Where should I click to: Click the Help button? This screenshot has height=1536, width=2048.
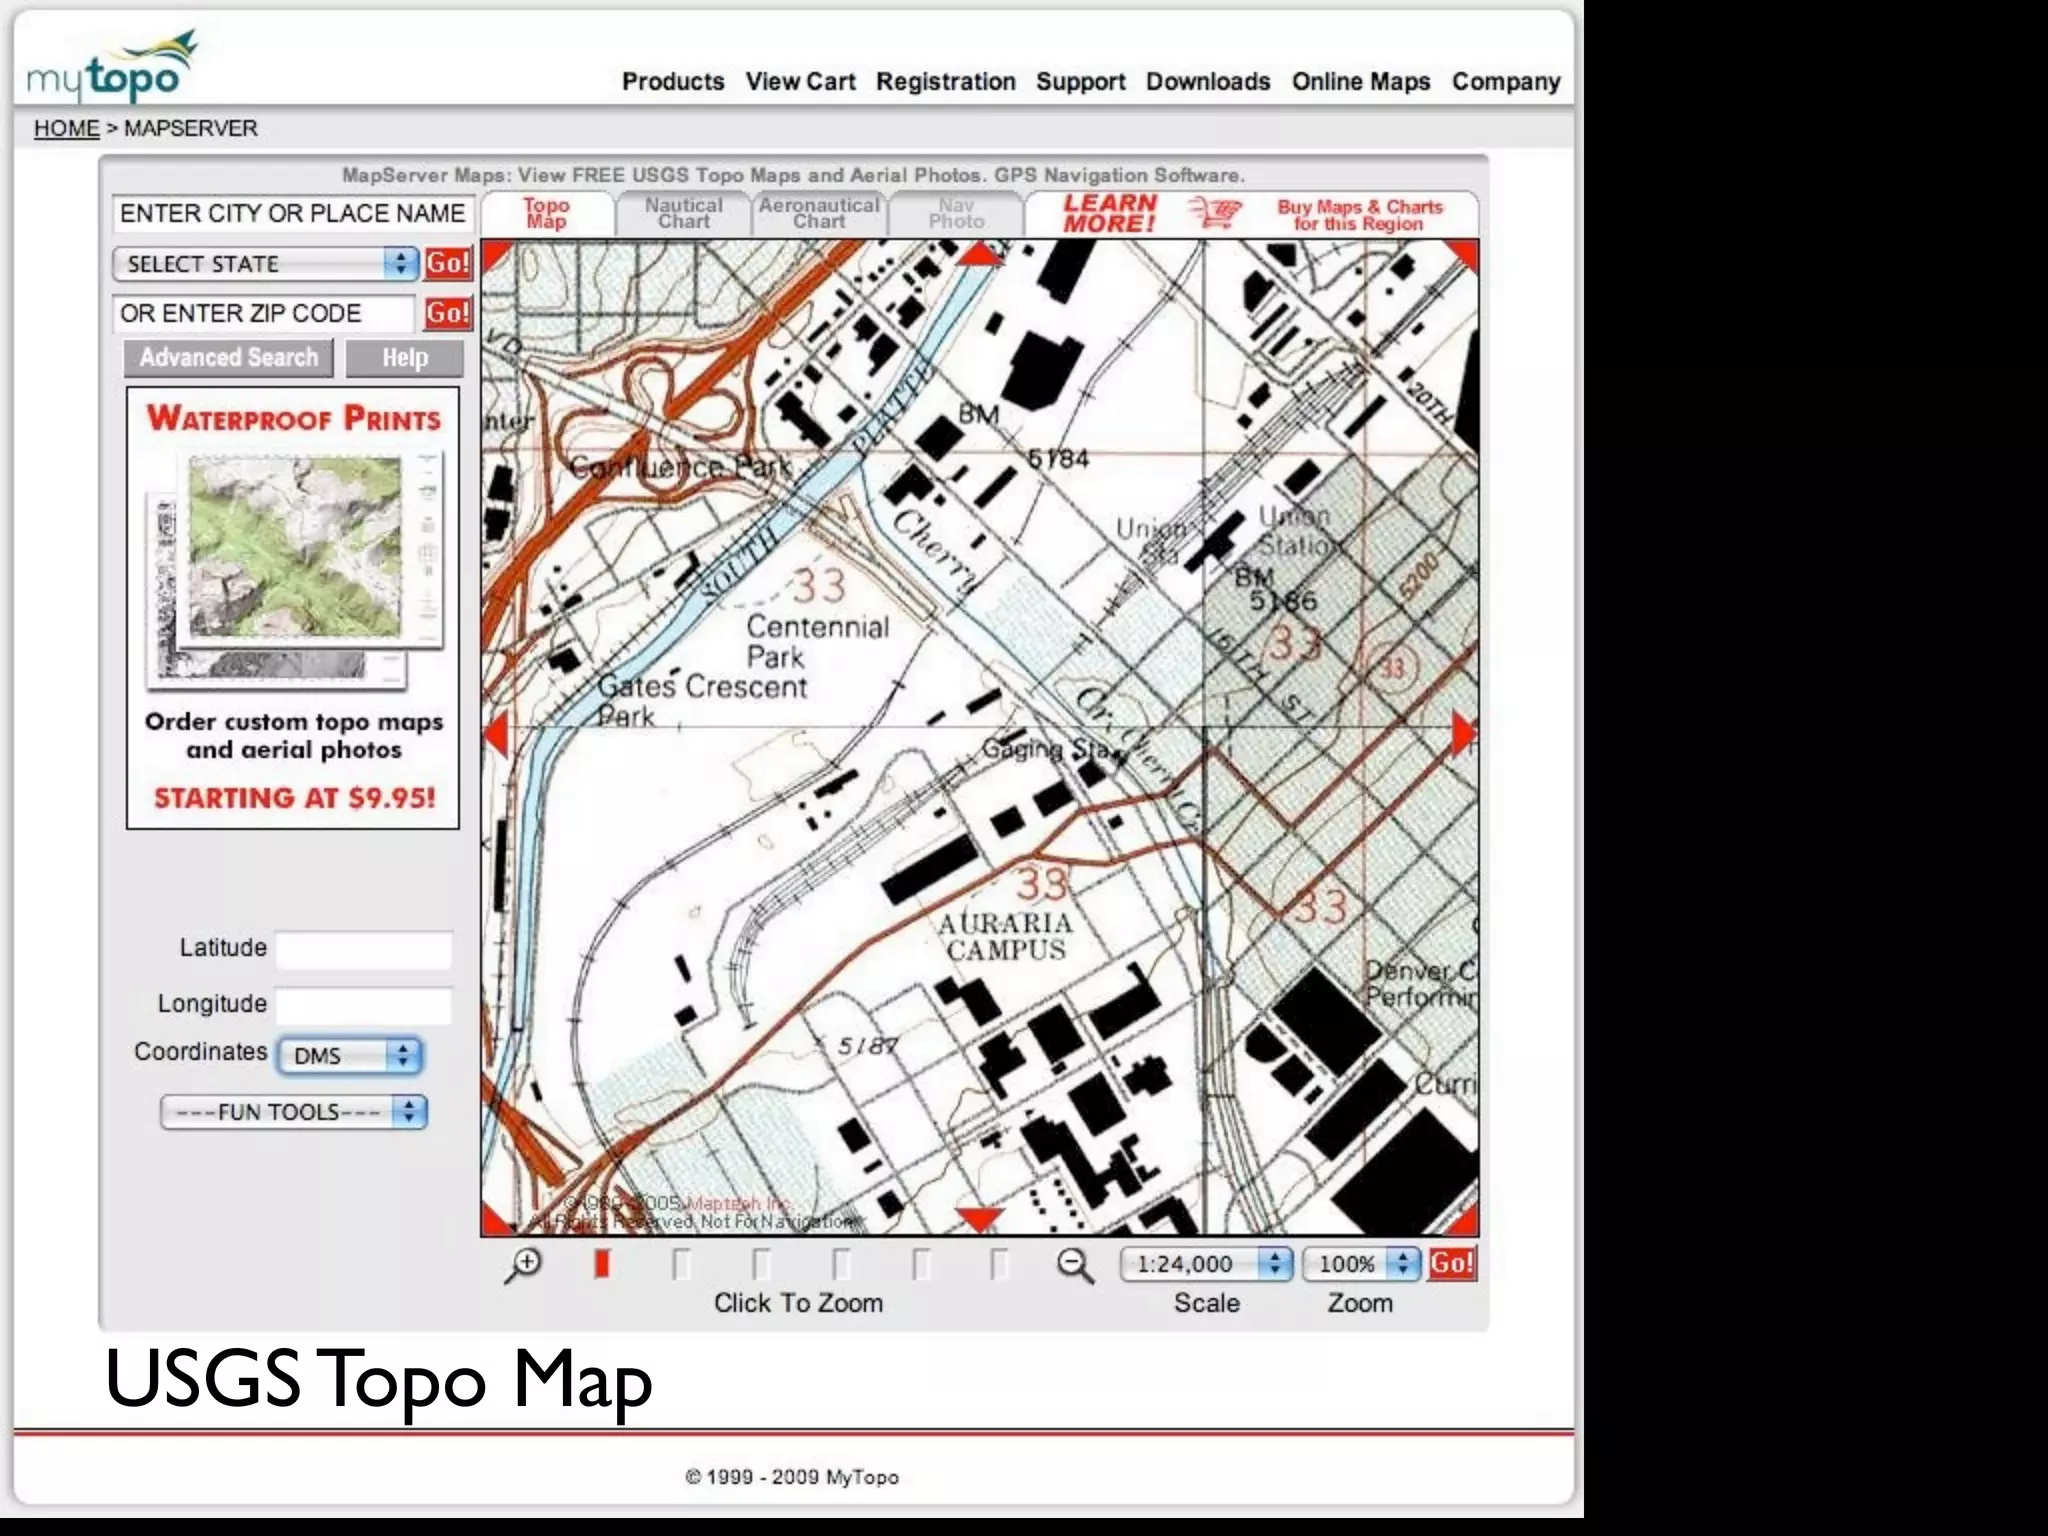pos(404,358)
